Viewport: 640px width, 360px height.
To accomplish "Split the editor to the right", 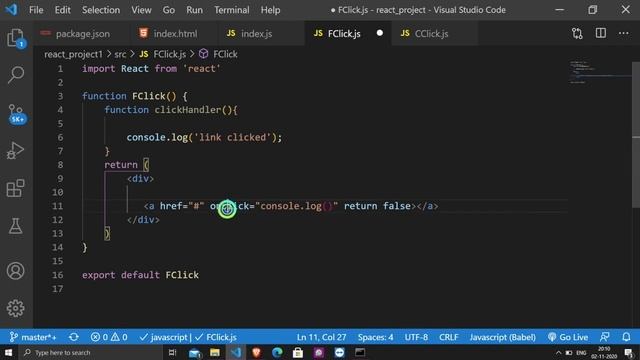I will pos(600,33).
